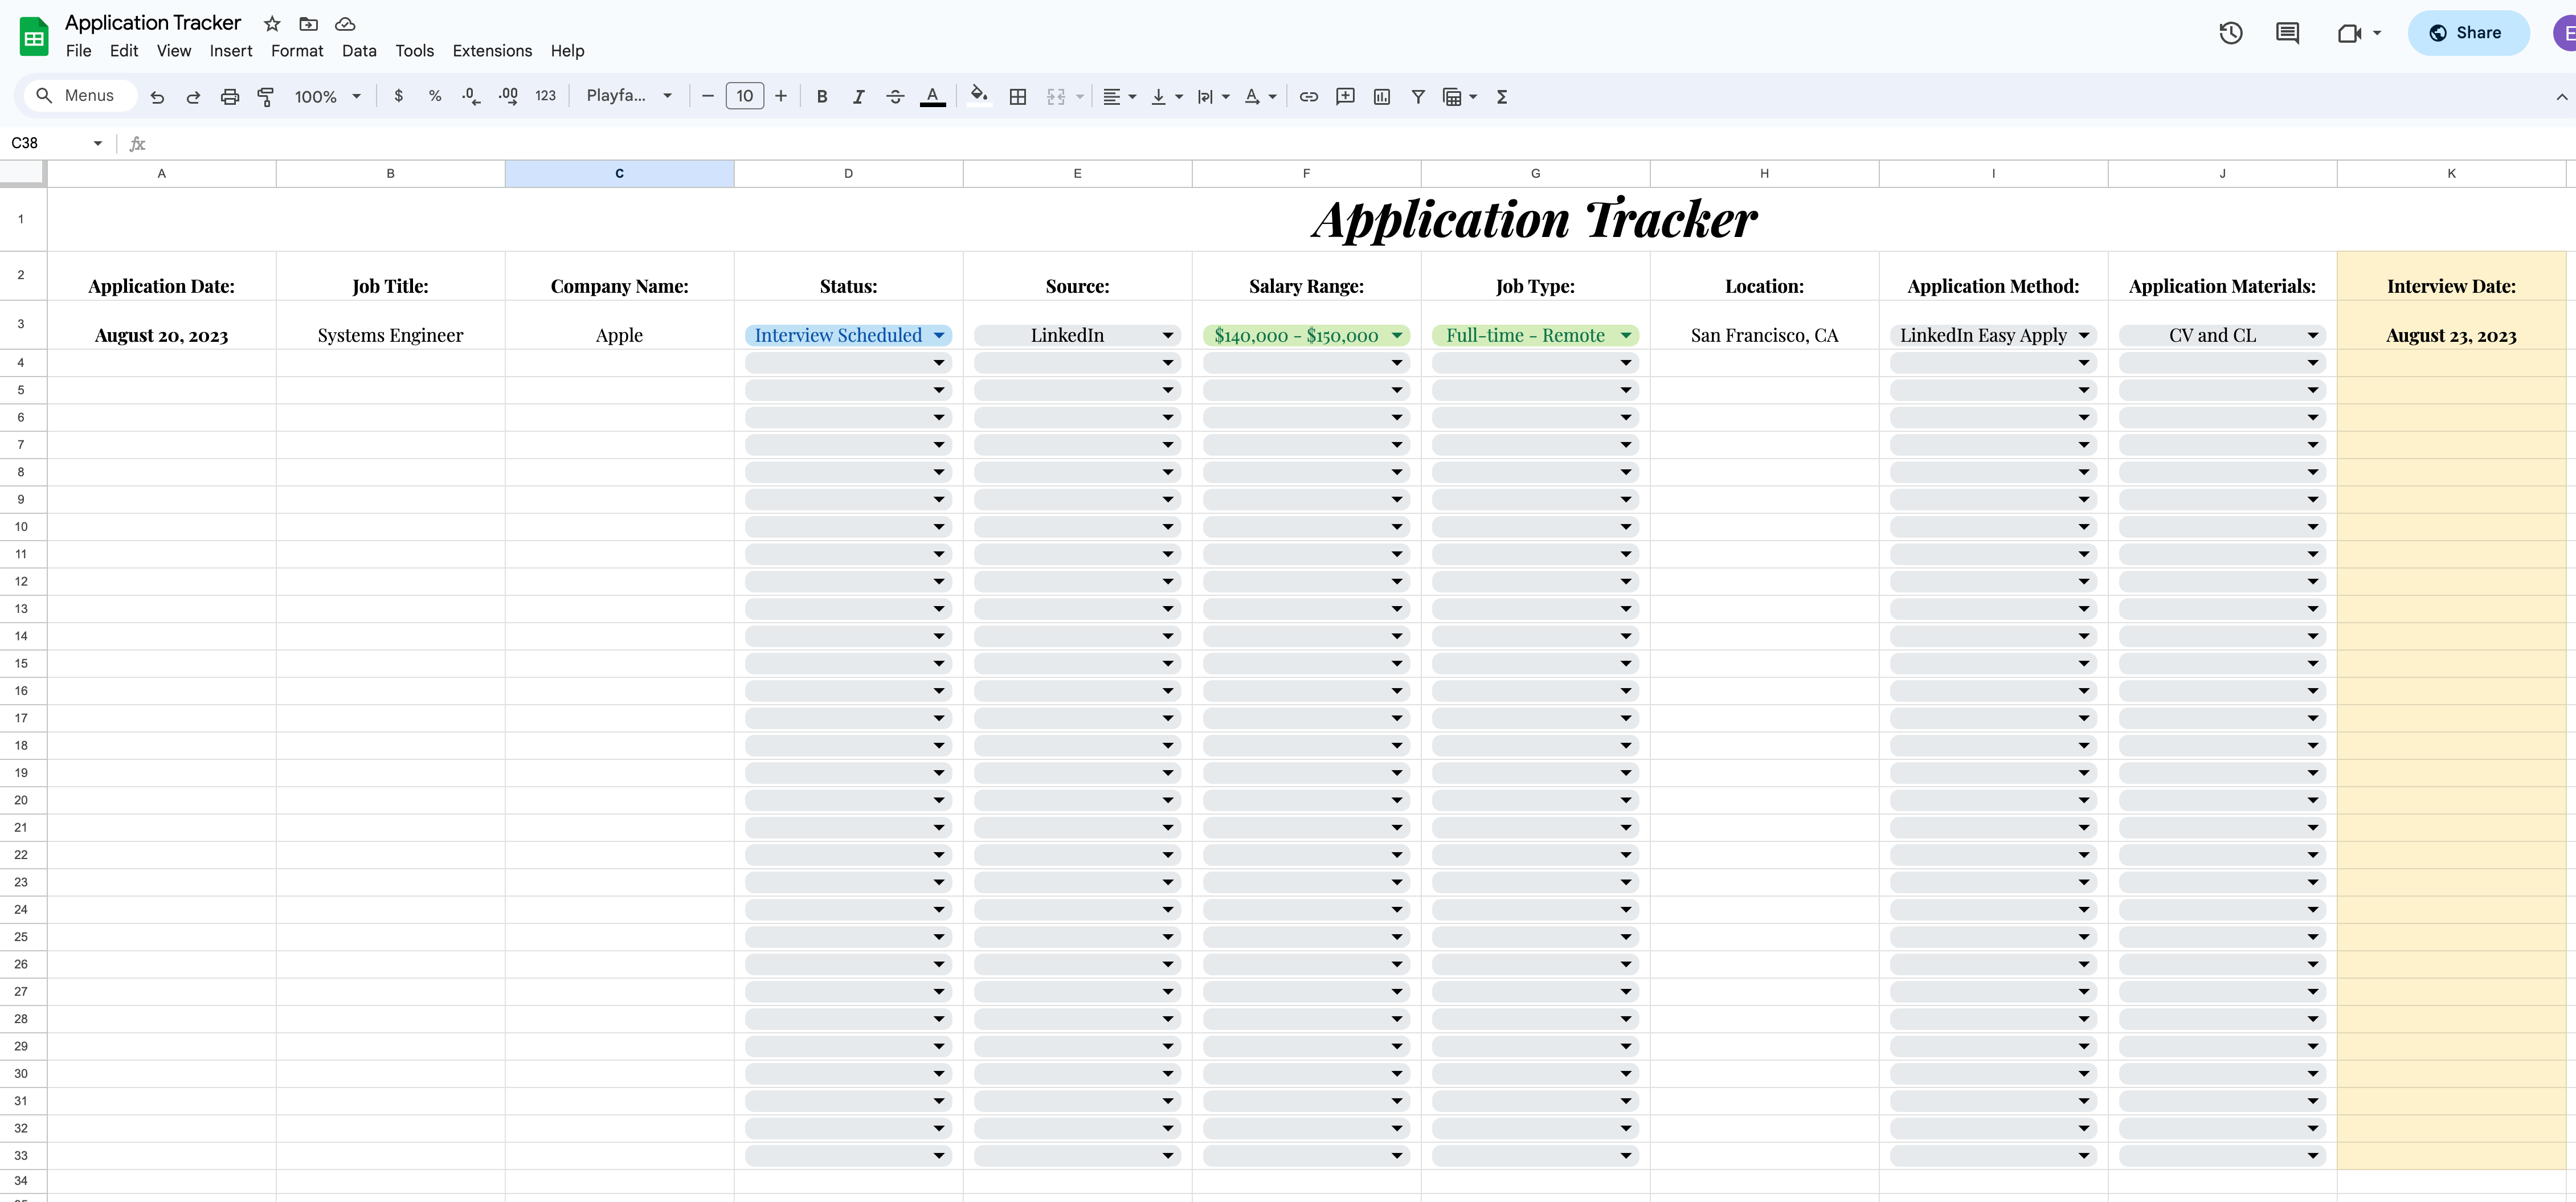Viewport: 2576px width, 1202px height.
Task: Open the zoom 100% dropdown
Action: pyautogui.click(x=327, y=97)
